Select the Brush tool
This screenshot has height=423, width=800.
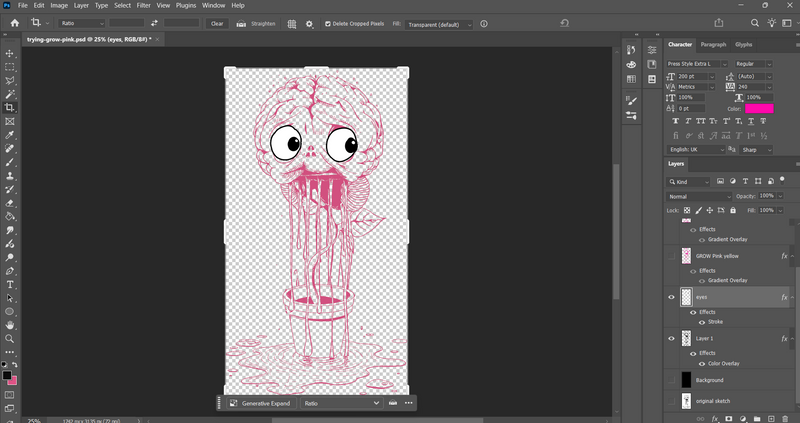tap(10, 162)
